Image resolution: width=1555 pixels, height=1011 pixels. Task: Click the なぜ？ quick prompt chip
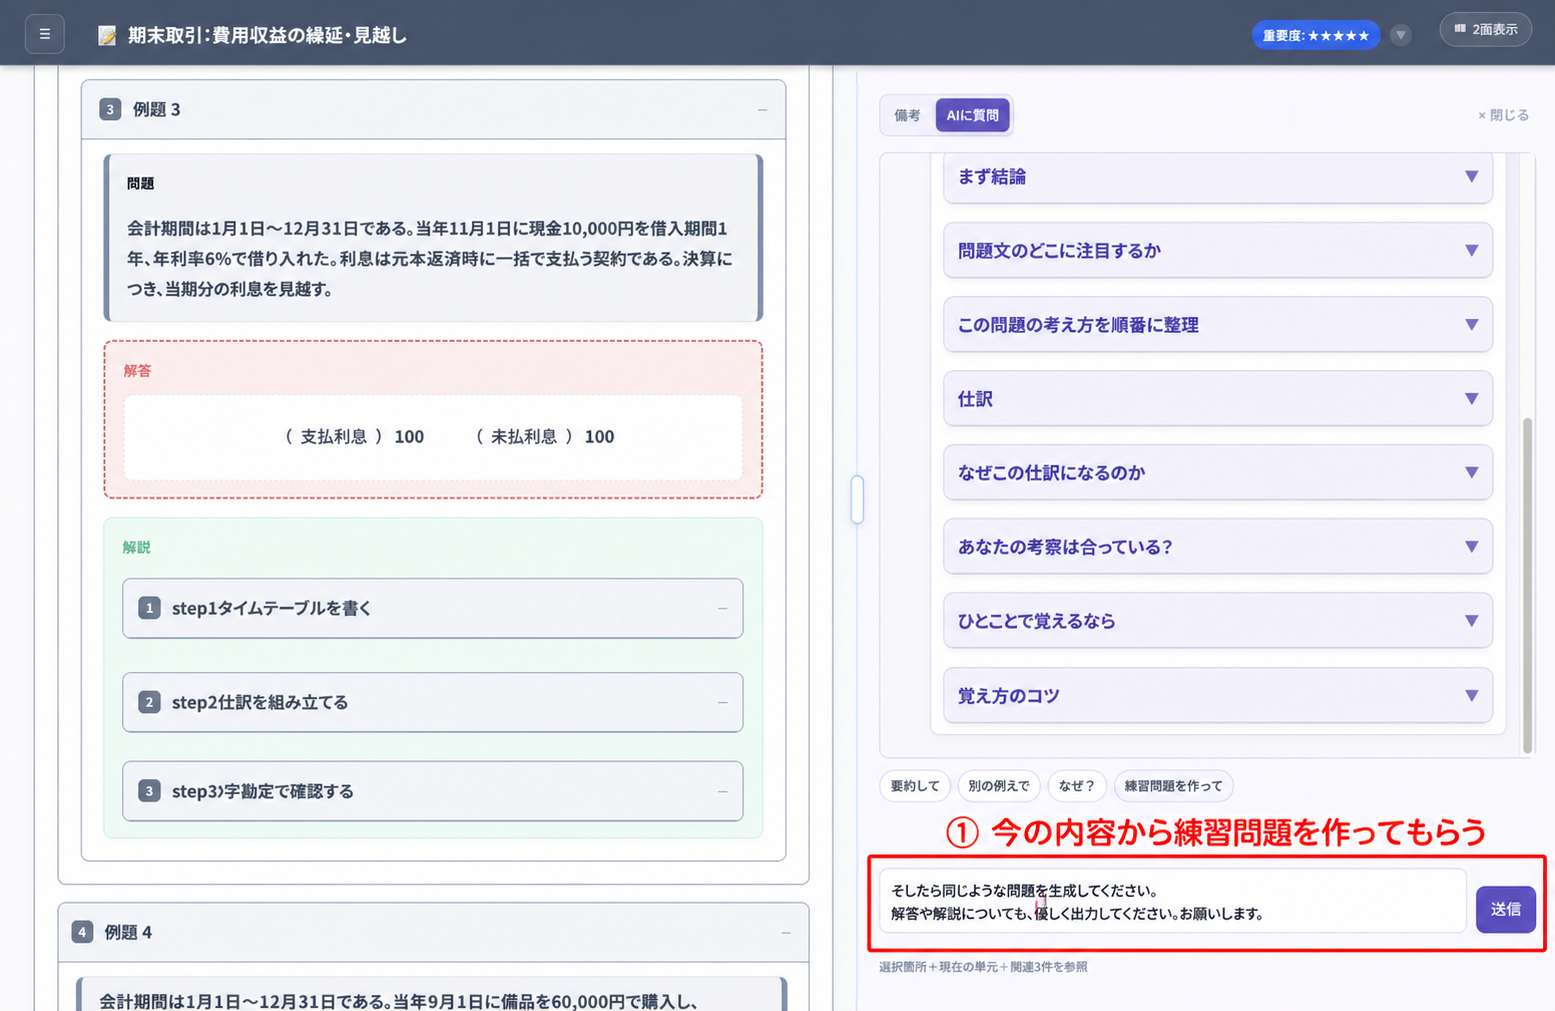(1077, 786)
